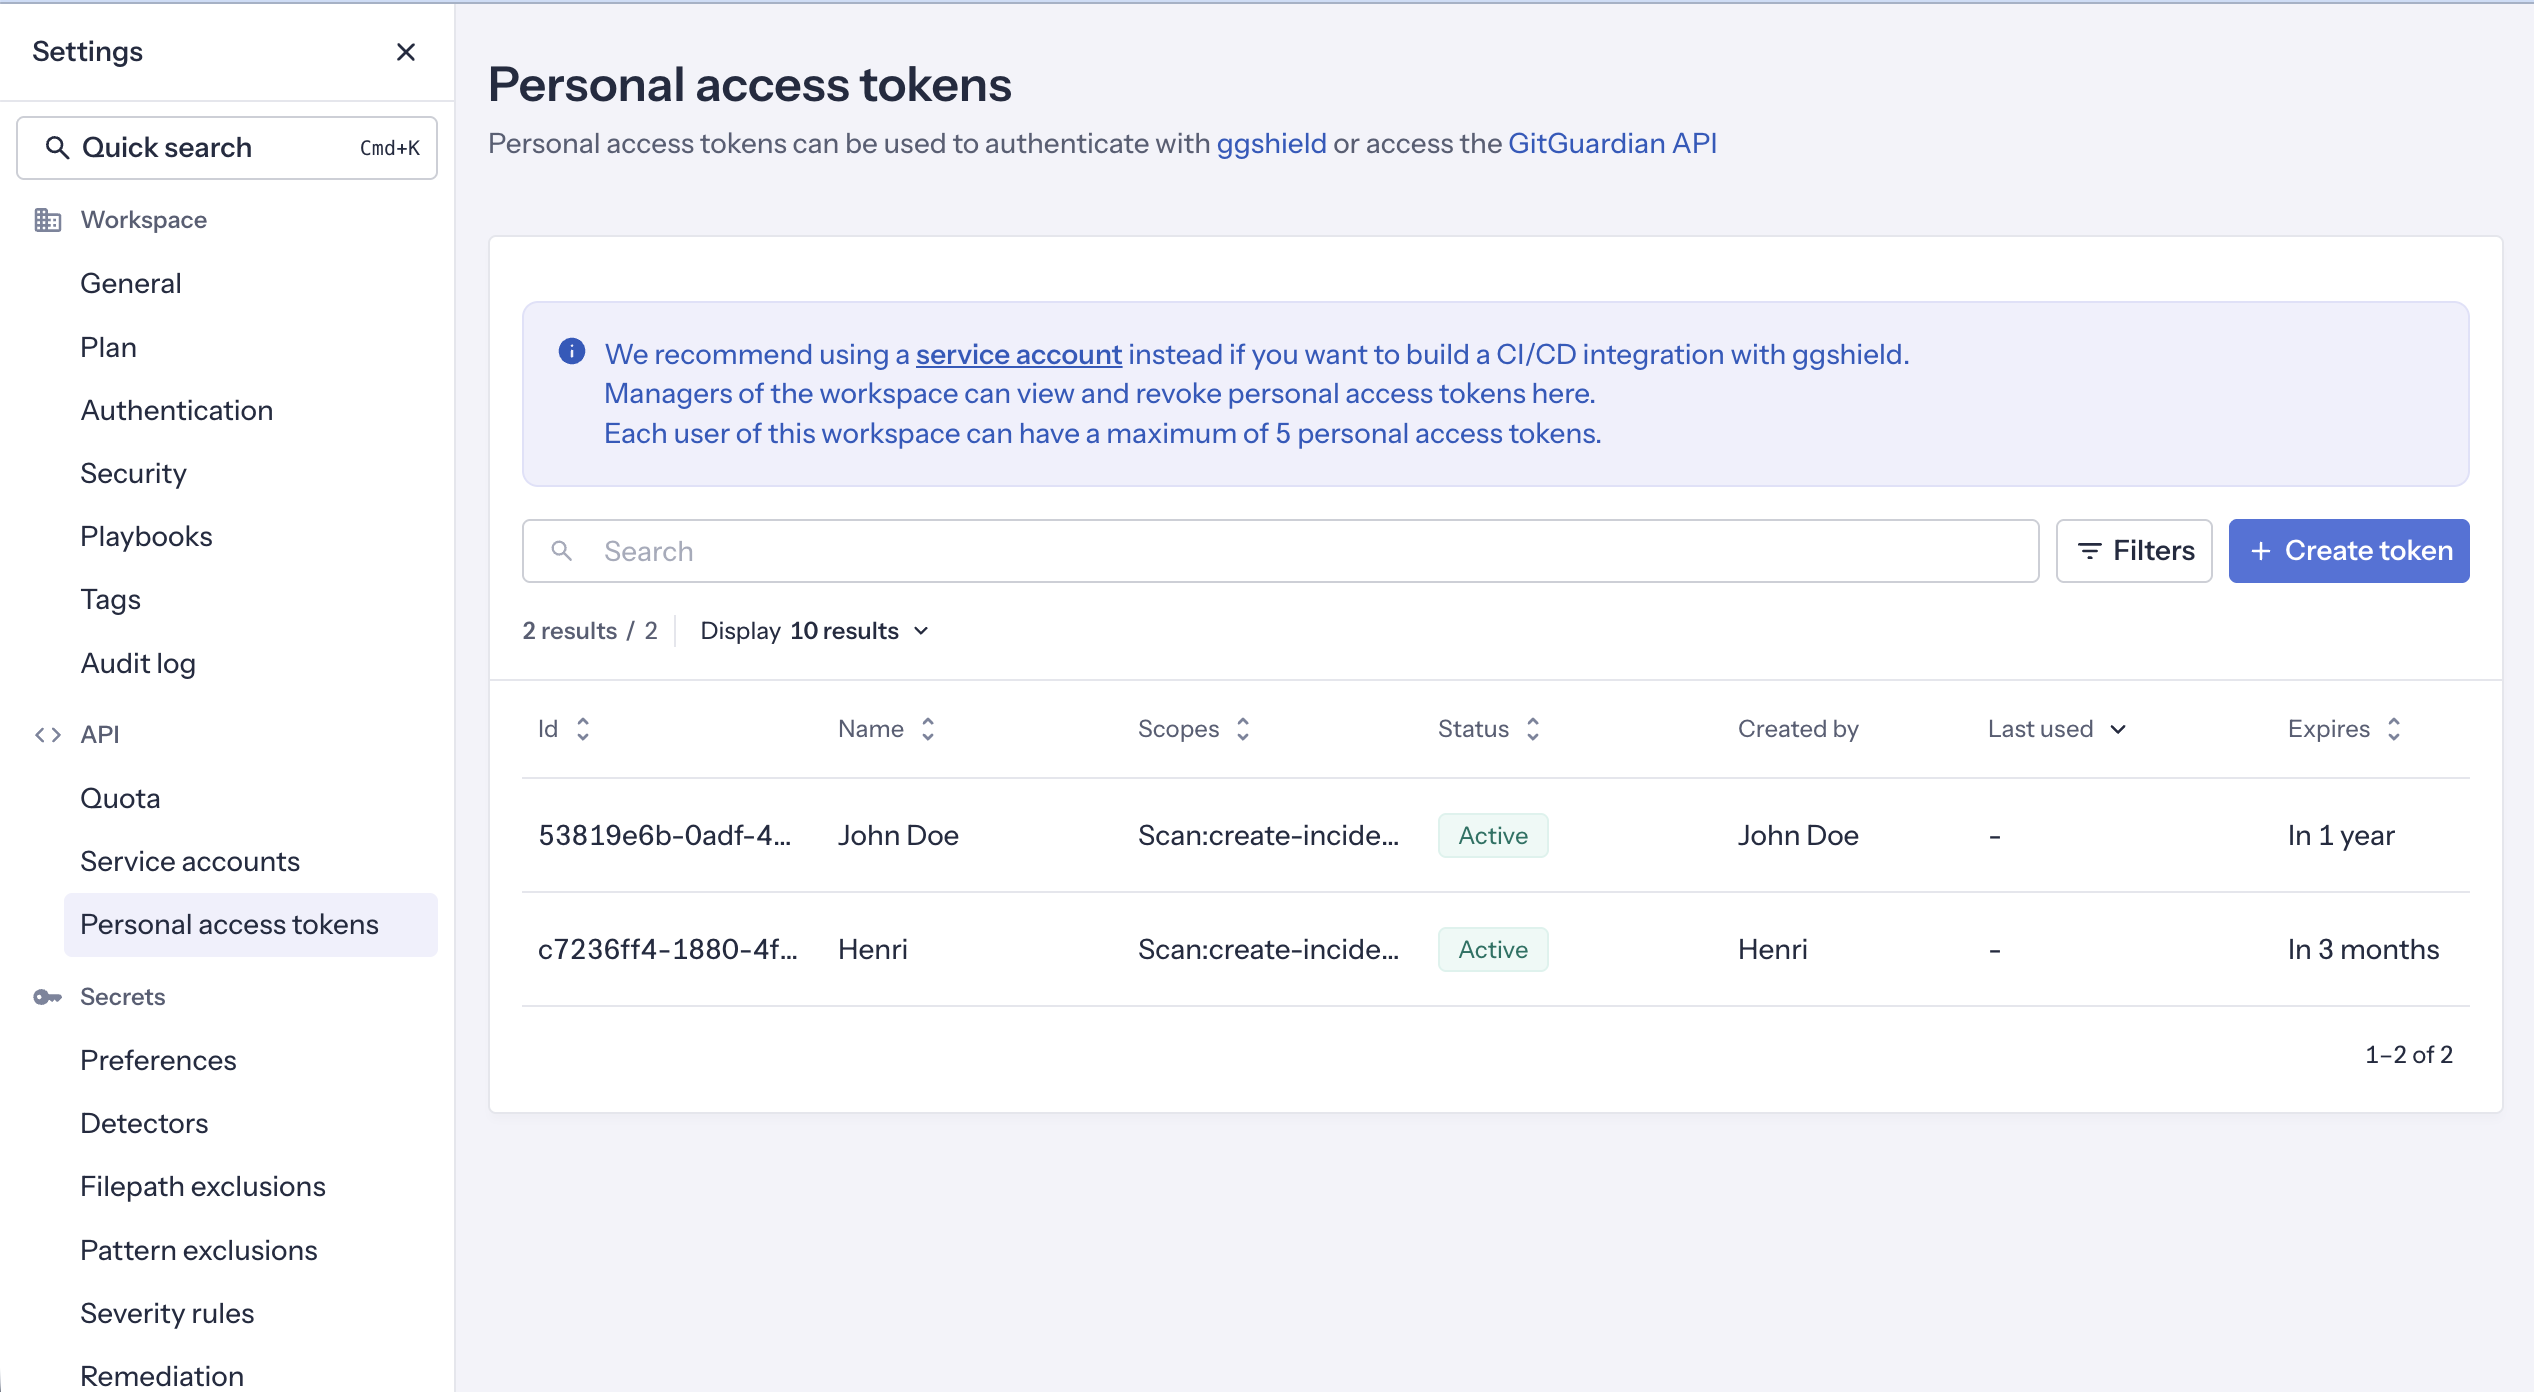The width and height of the screenshot is (2534, 1392).
Task: Click the search icon inside the token search bar
Action: click(561, 550)
